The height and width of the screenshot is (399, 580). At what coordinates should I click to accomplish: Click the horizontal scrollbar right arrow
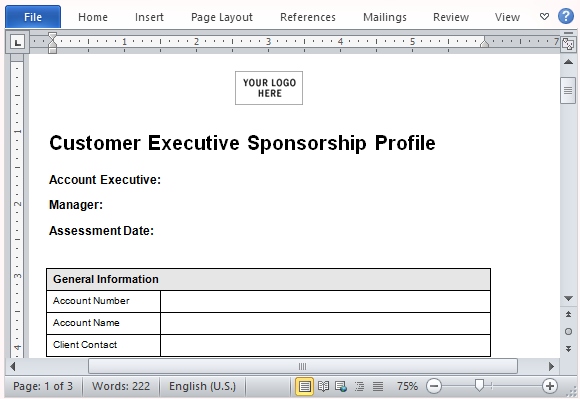pos(551,366)
